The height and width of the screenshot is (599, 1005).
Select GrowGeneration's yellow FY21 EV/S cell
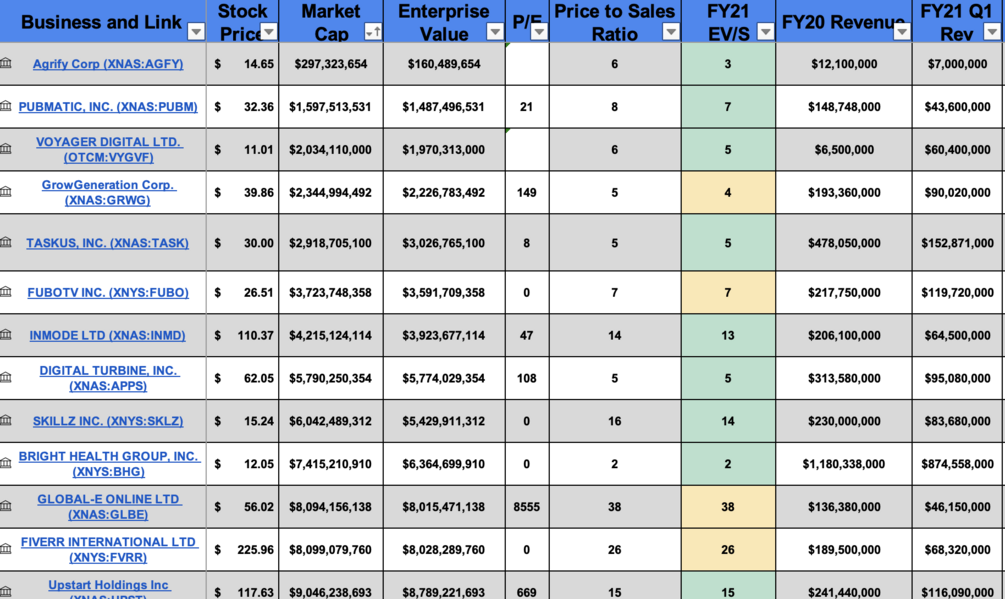point(728,192)
